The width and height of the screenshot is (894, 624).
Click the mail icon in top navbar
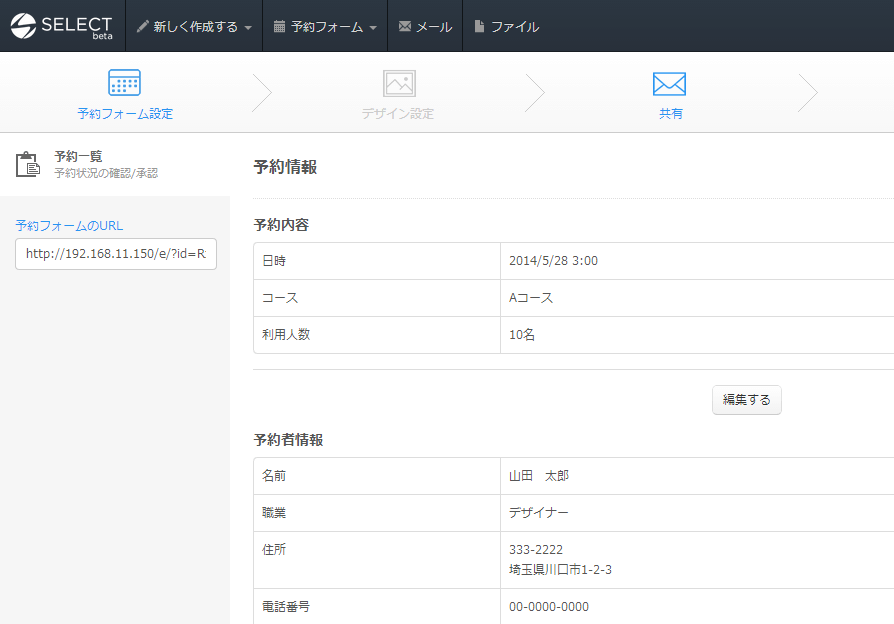[405, 27]
